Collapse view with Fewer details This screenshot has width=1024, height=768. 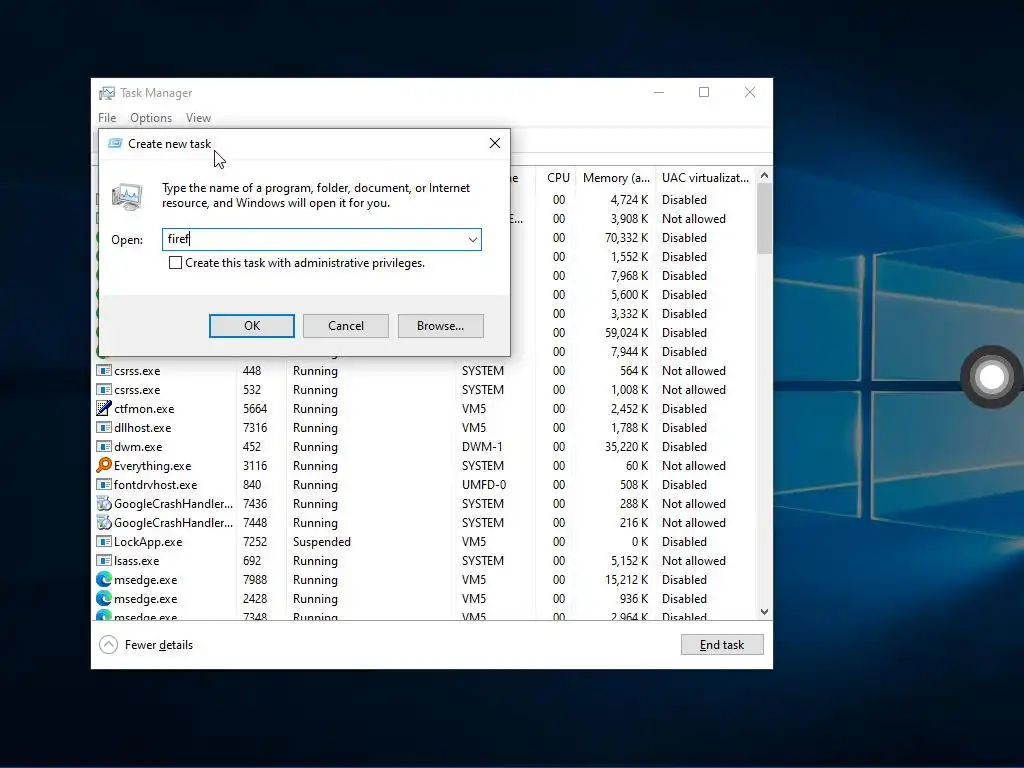tap(146, 645)
